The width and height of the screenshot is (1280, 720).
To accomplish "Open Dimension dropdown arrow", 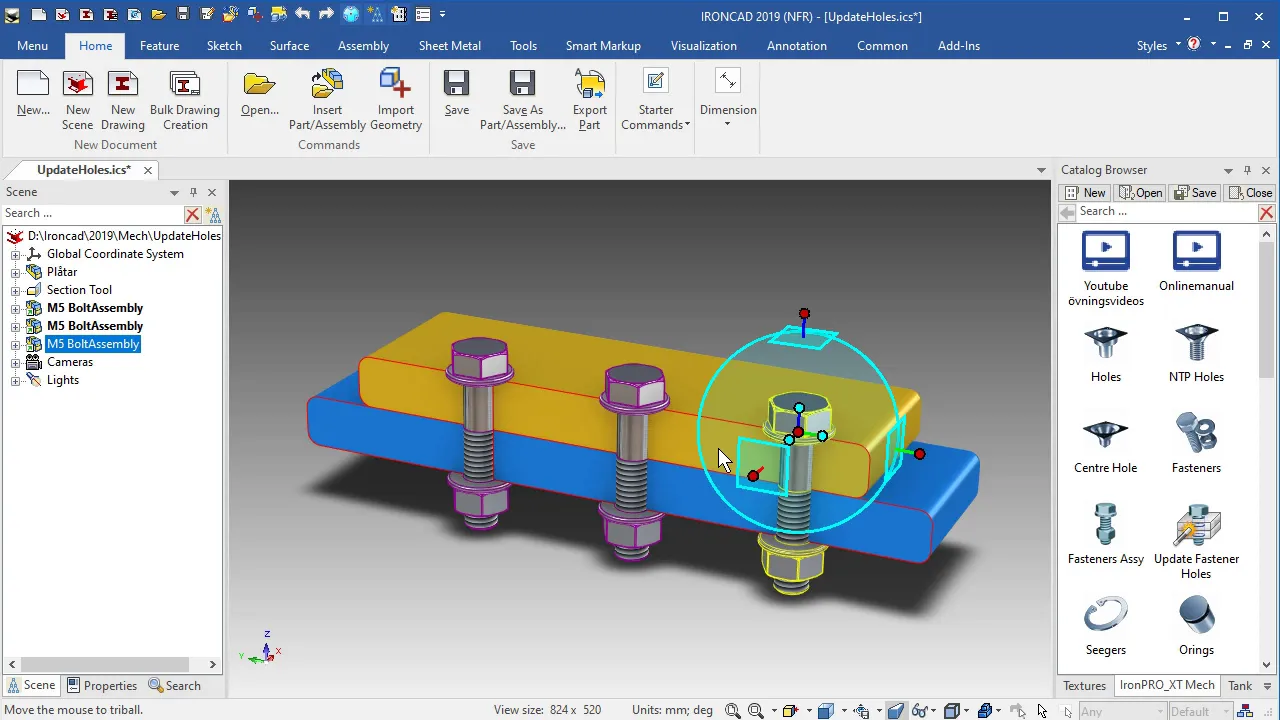I will (x=727, y=124).
